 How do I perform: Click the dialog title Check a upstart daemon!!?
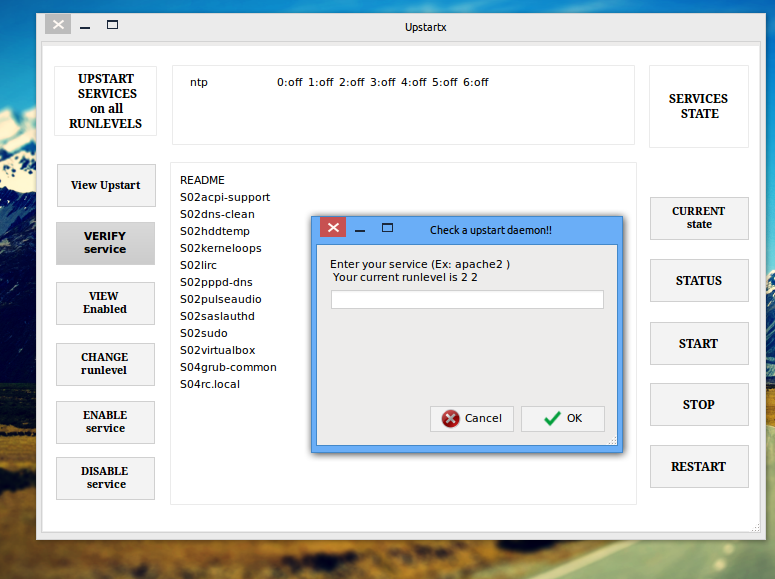pyautogui.click(x=491, y=230)
